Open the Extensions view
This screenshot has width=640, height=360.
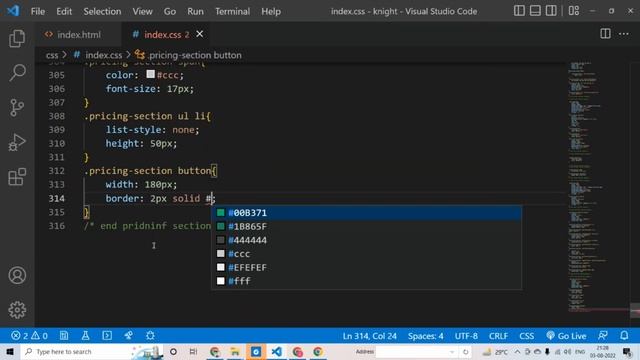(x=17, y=177)
